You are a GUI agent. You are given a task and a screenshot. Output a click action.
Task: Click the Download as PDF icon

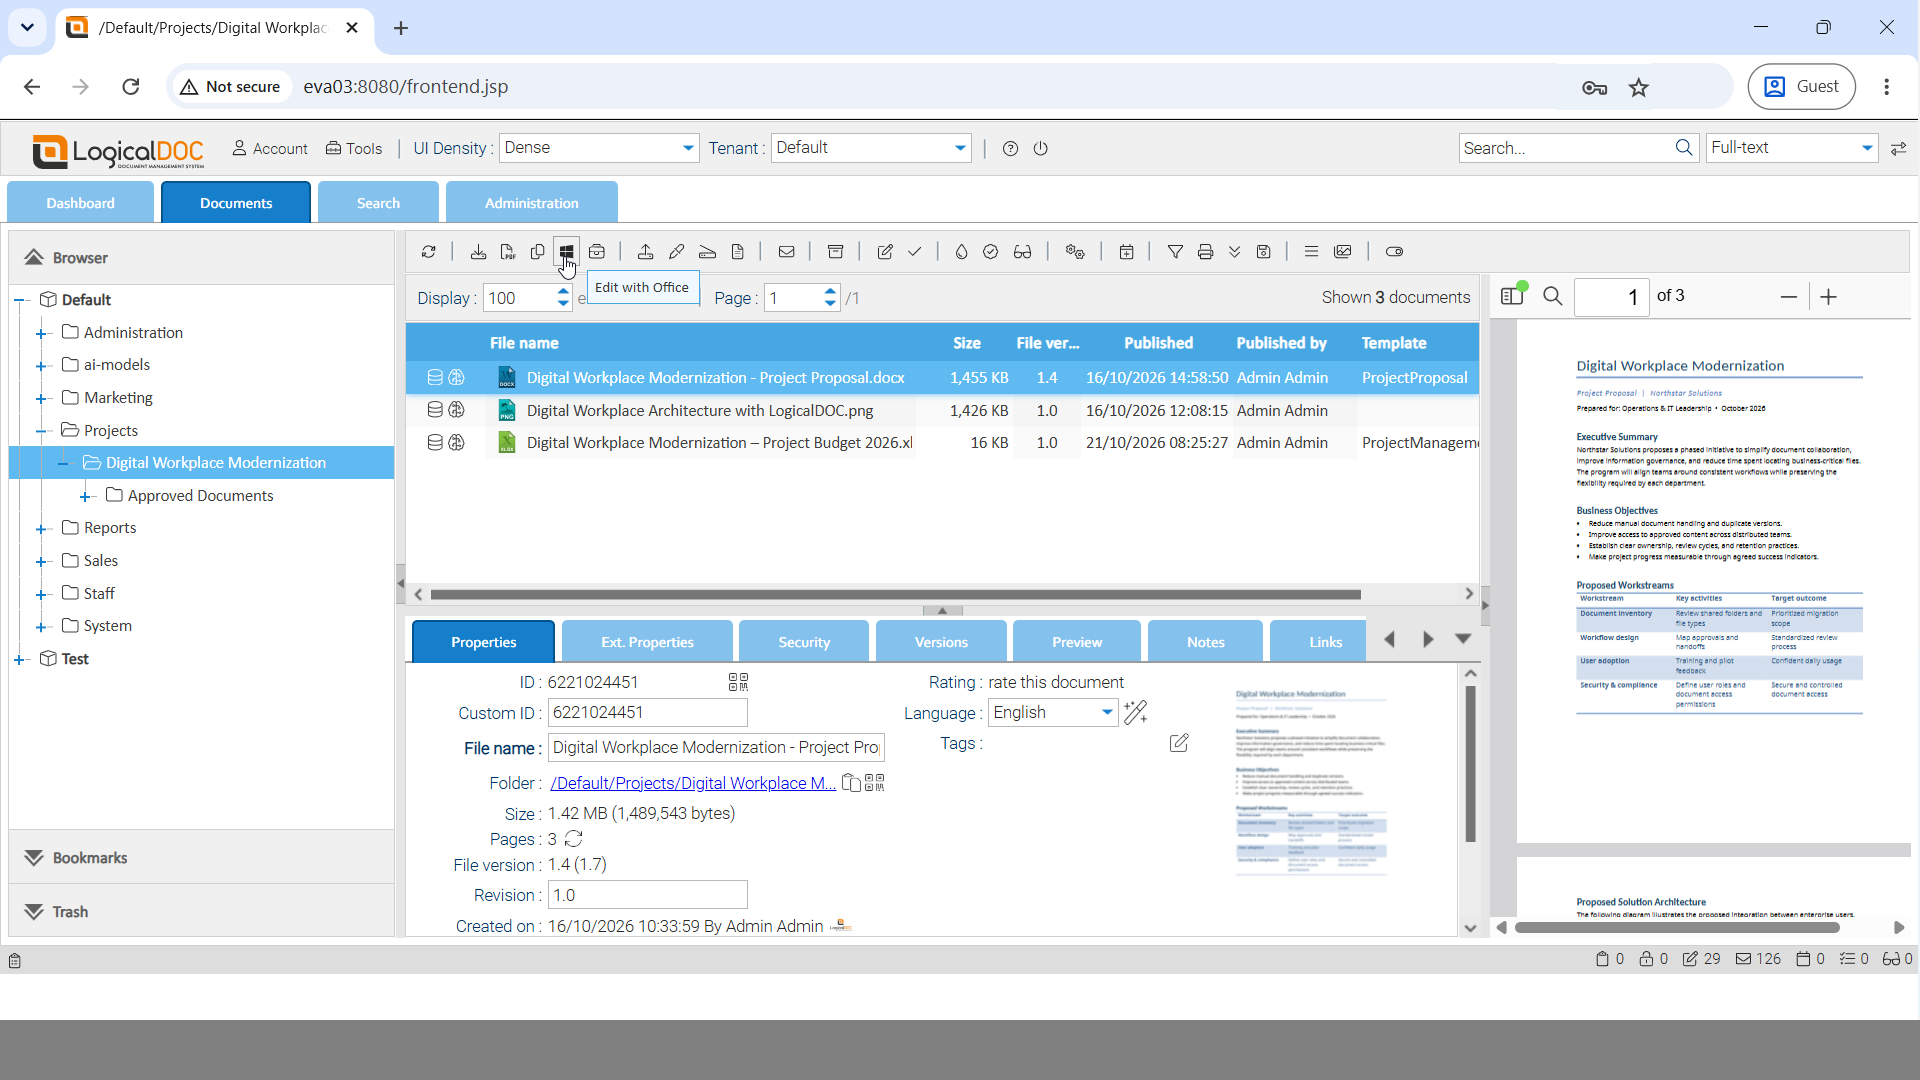point(508,252)
